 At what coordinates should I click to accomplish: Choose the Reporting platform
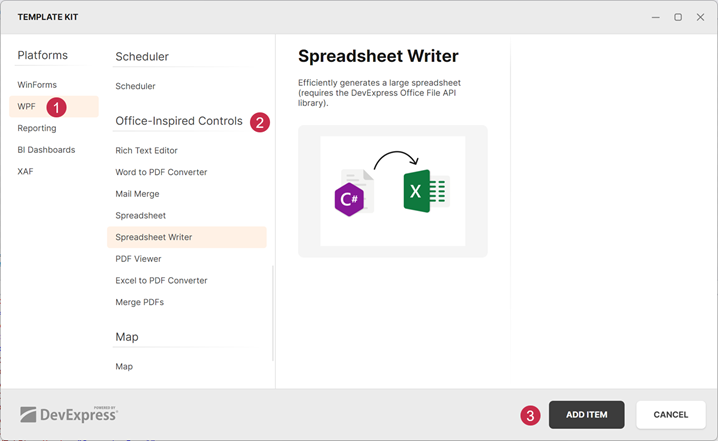[x=37, y=128]
